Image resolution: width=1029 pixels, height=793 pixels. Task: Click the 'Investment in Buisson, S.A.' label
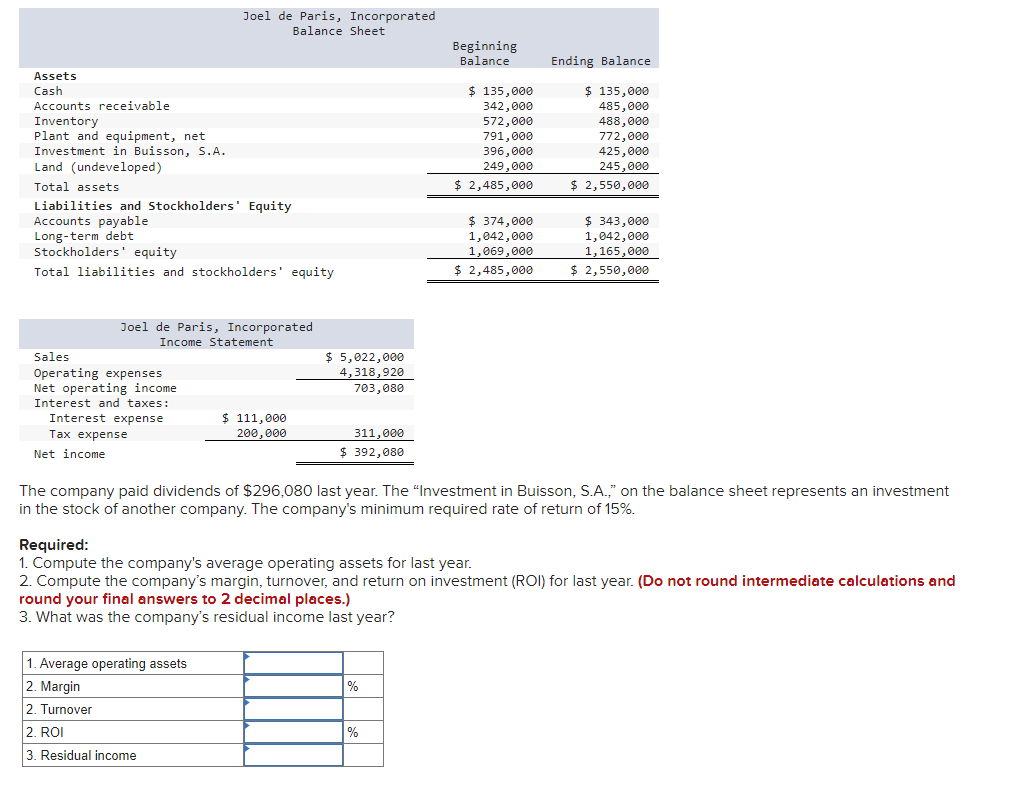[x=130, y=152]
